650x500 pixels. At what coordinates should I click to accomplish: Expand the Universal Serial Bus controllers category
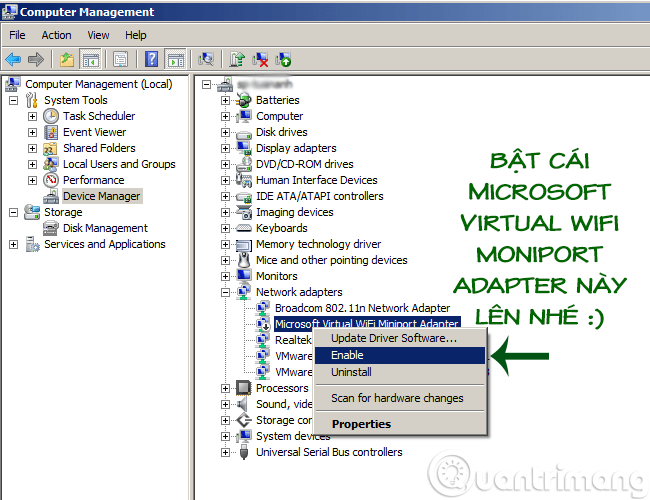click(x=225, y=452)
